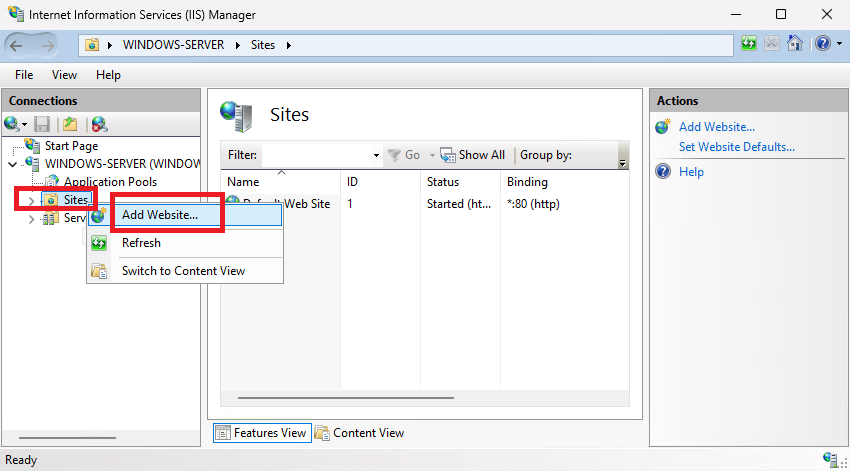
Task: Click the Content View icon in context menu
Action: 99,271
